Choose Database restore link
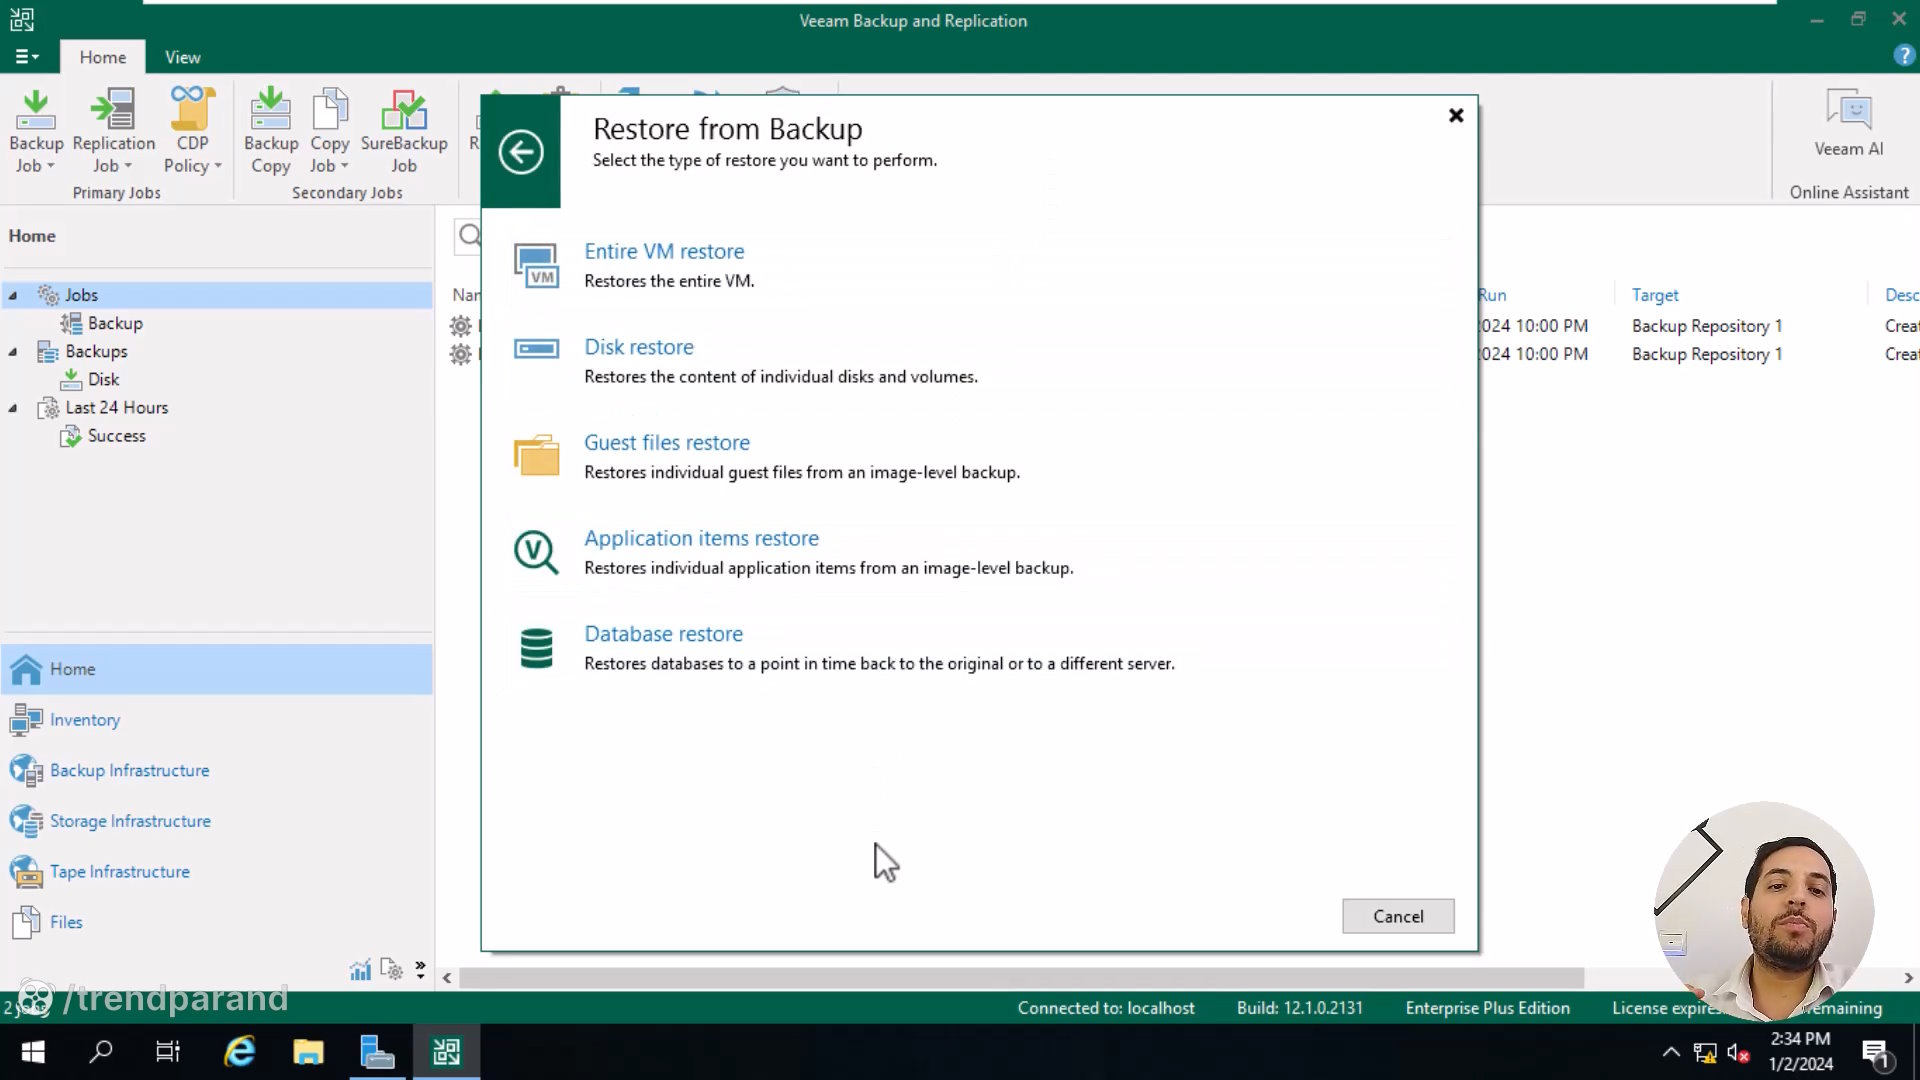 pos(663,634)
